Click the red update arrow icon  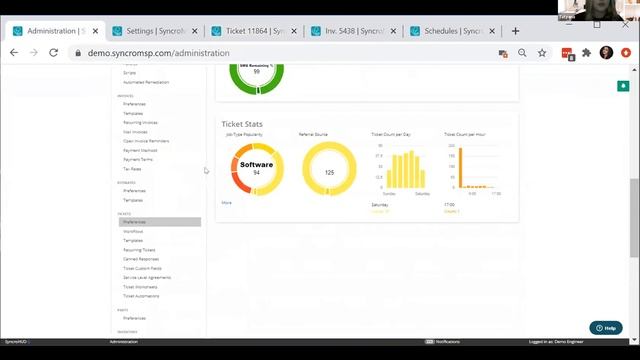[x=626, y=53]
